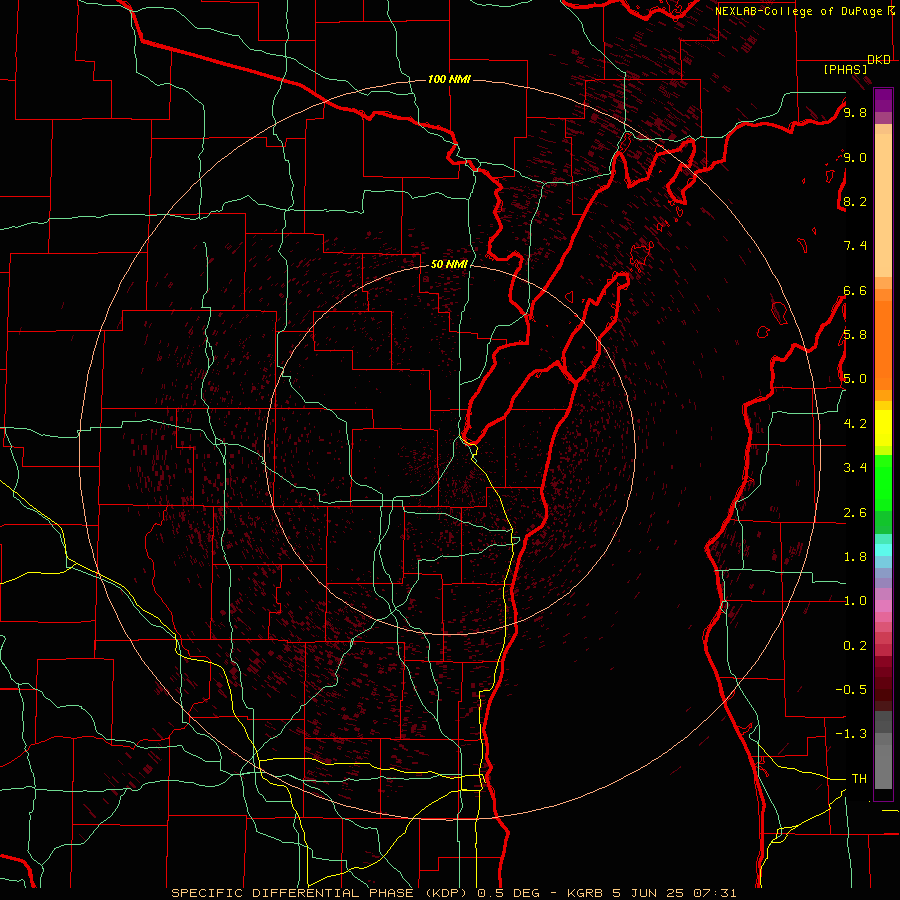The height and width of the screenshot is (900, 900).
Task: Click the "[PHAS]" color scale heading
Action: (845, 69)
